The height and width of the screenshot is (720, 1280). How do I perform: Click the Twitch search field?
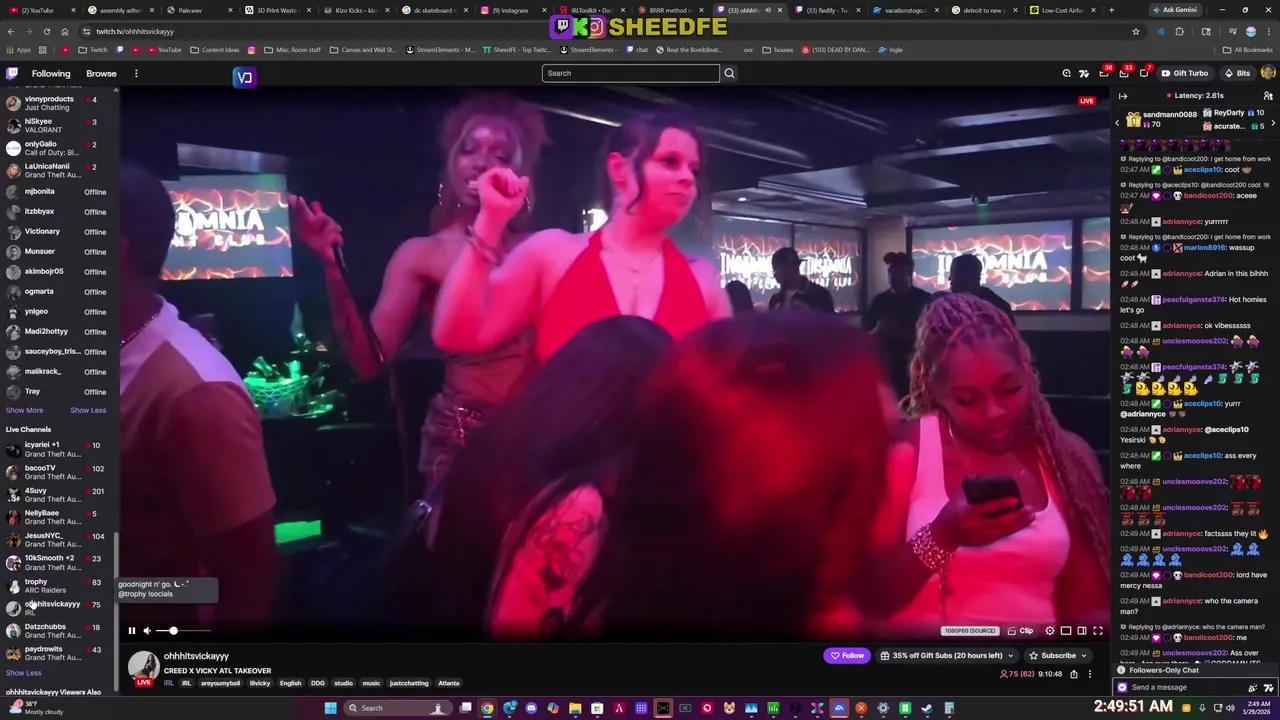coord(630,73)
